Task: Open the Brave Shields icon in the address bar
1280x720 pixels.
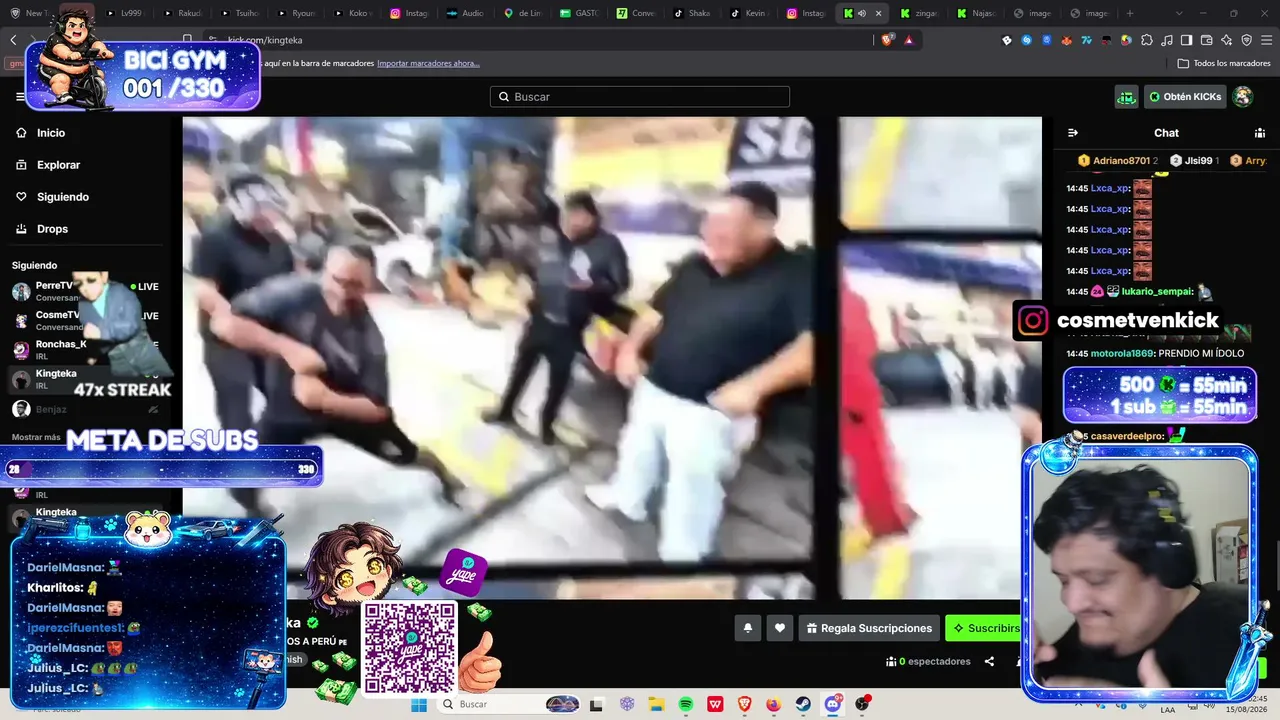Action: [886, 40]
